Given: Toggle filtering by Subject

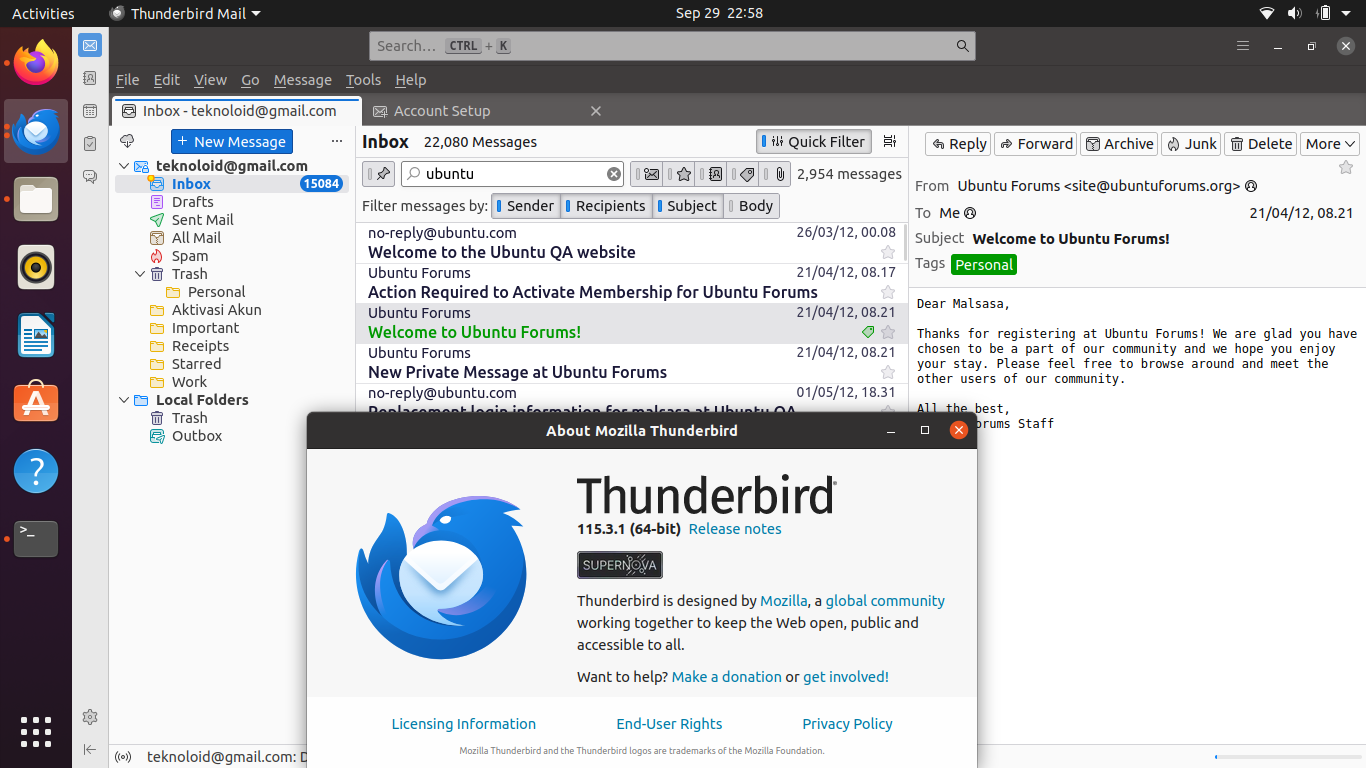Looking at the screenshot, I should click(687, 206).
